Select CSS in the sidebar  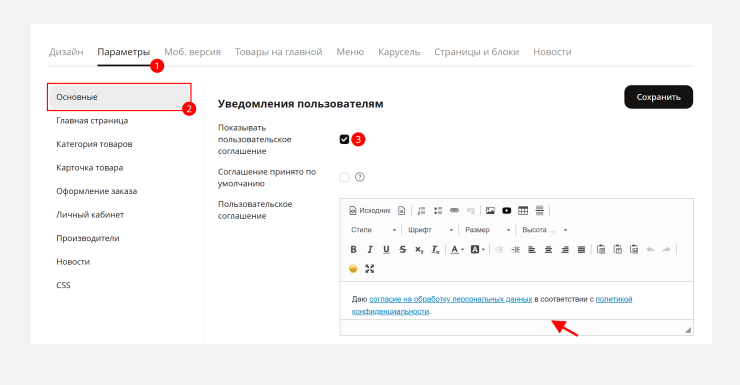[63, 285]
